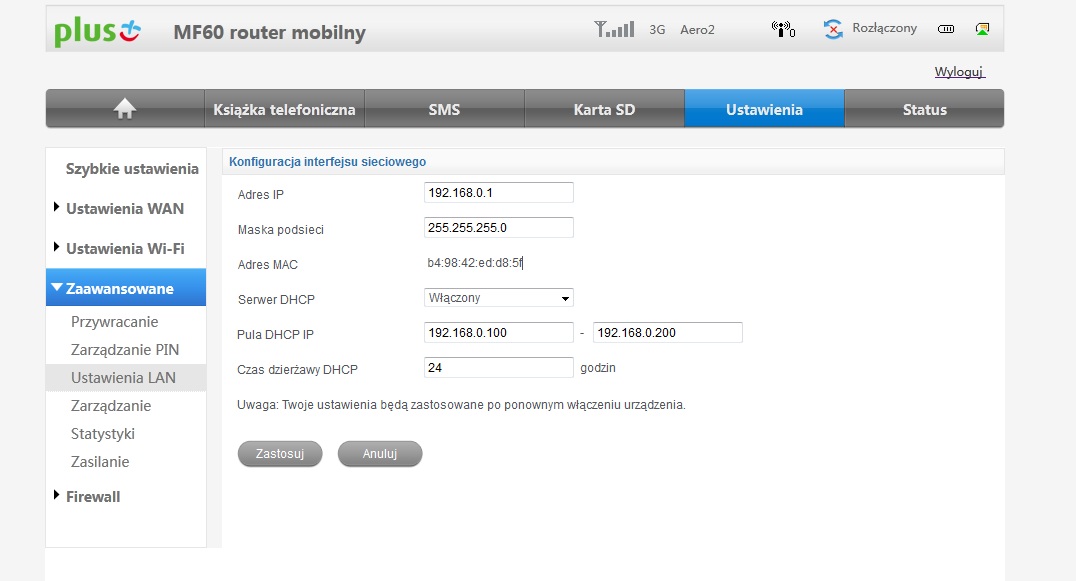Click the home icon tab
The width and height of the screenshot is (1076, 581).
coord(125,110)
